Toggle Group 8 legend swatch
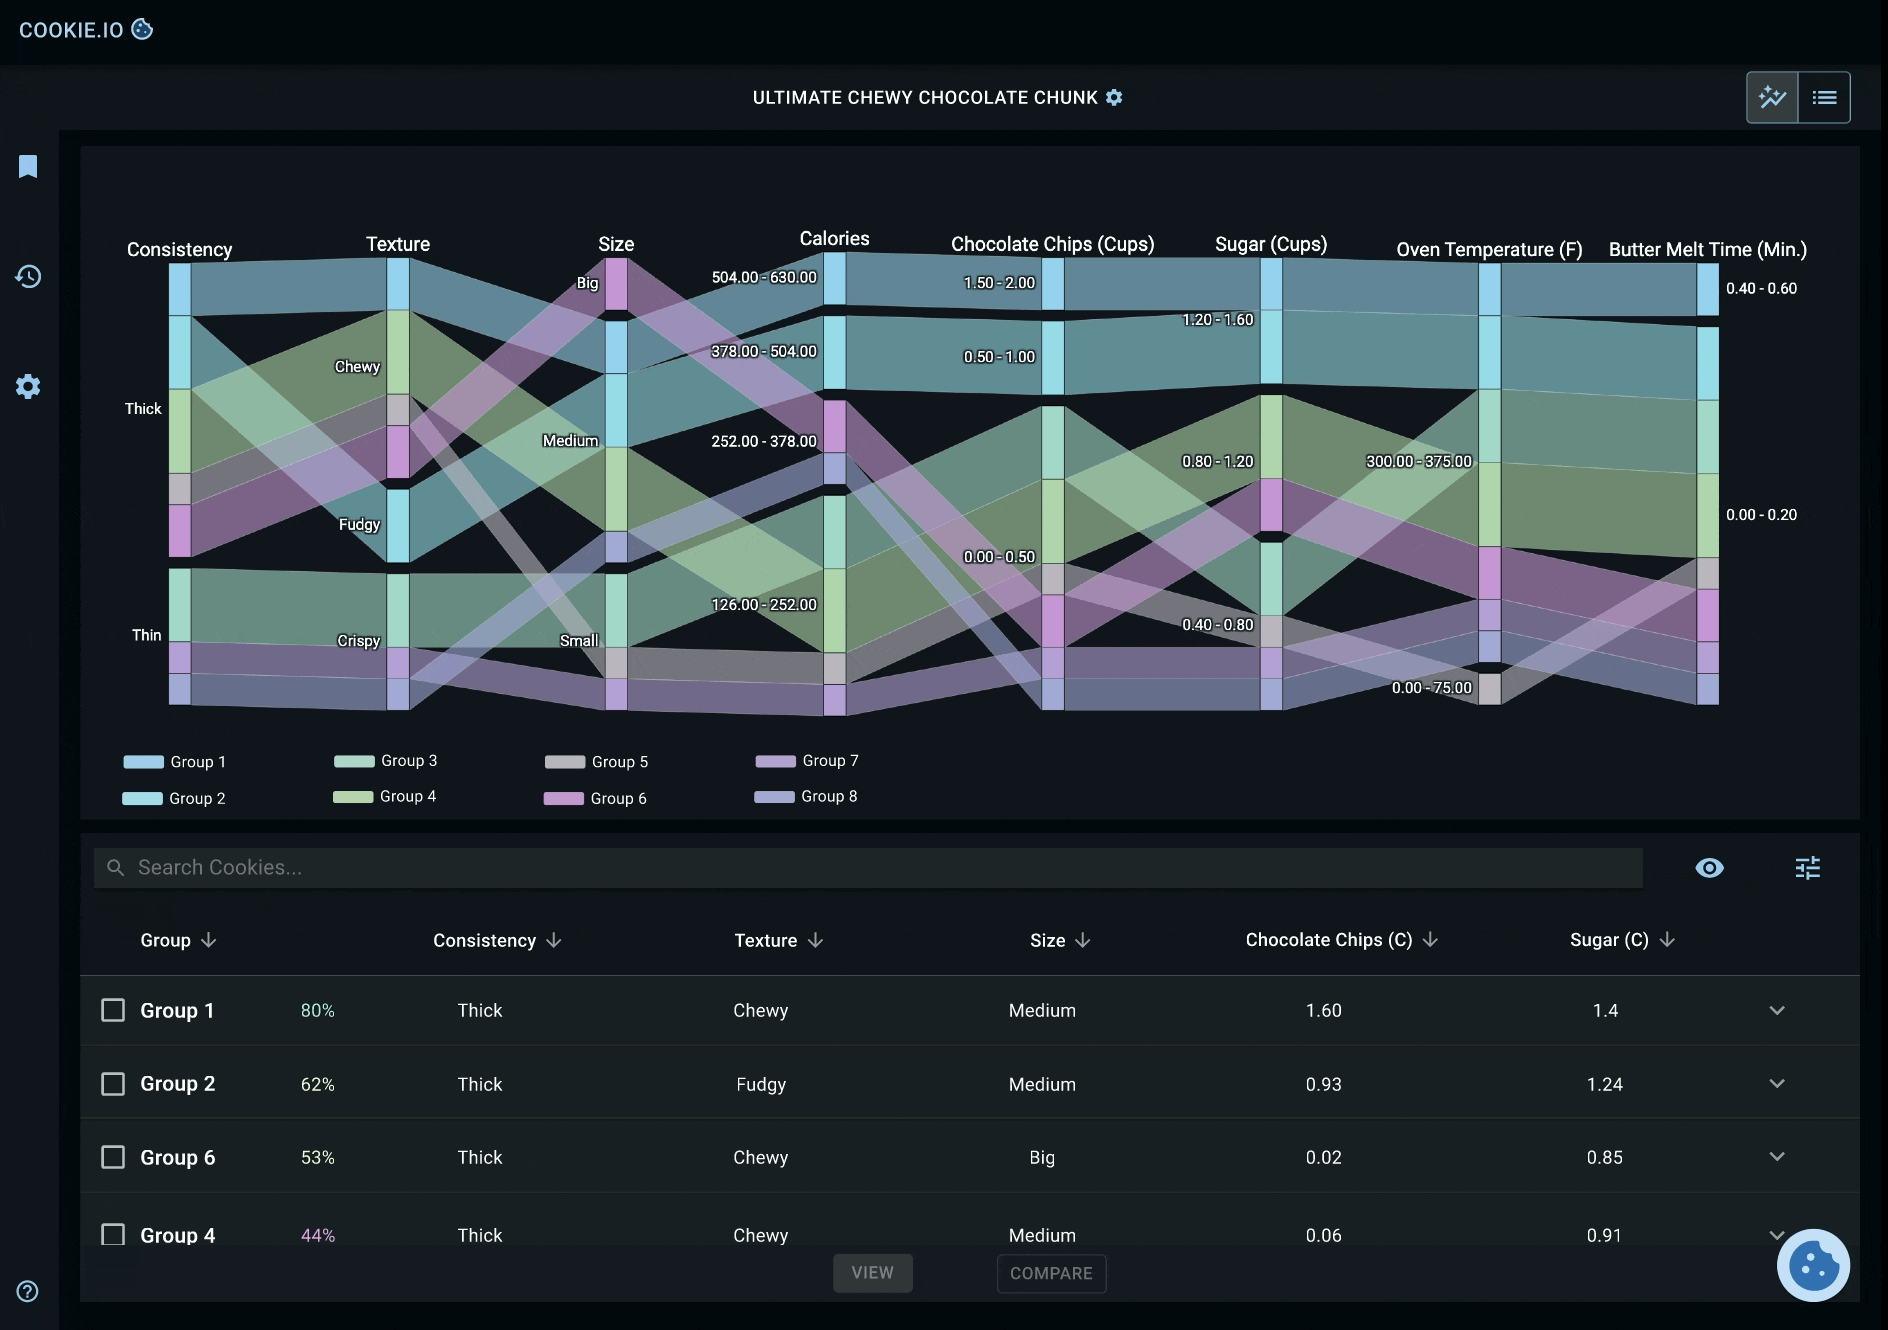The image size is (1888, 1330). 774,797
